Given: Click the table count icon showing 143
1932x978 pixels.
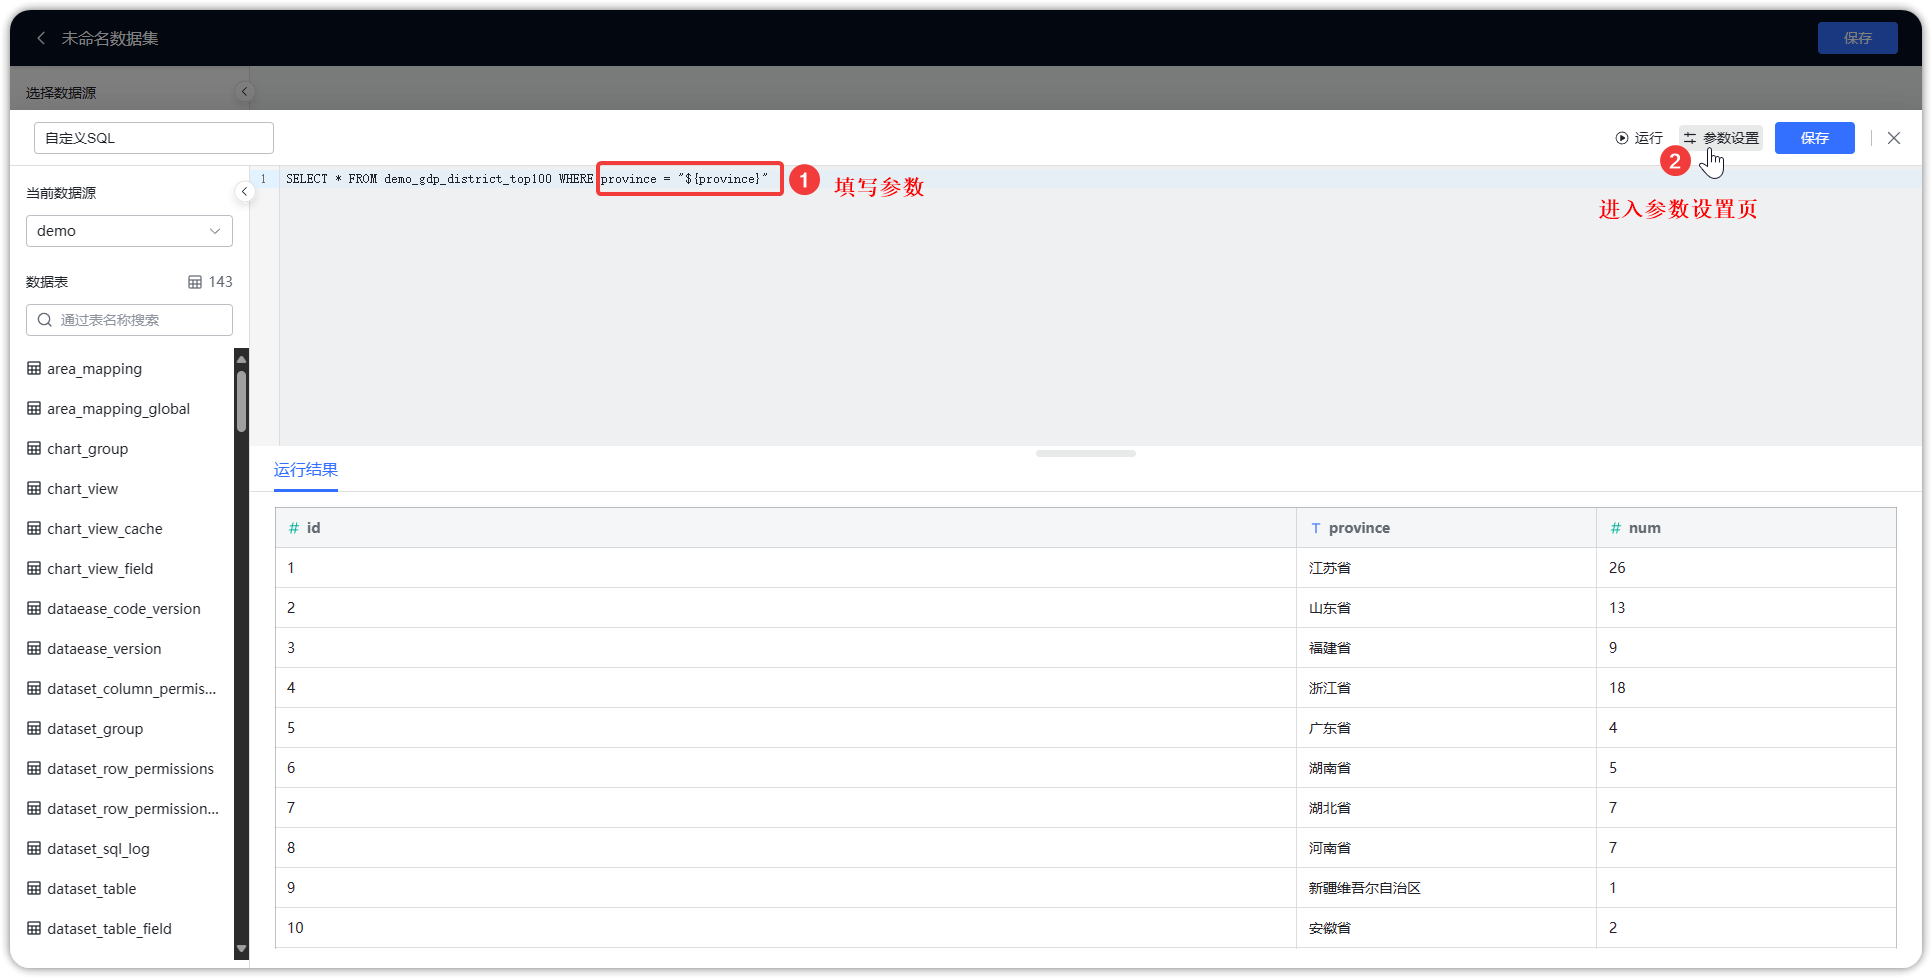Looking at the screenshot, I should pos(196,282).
